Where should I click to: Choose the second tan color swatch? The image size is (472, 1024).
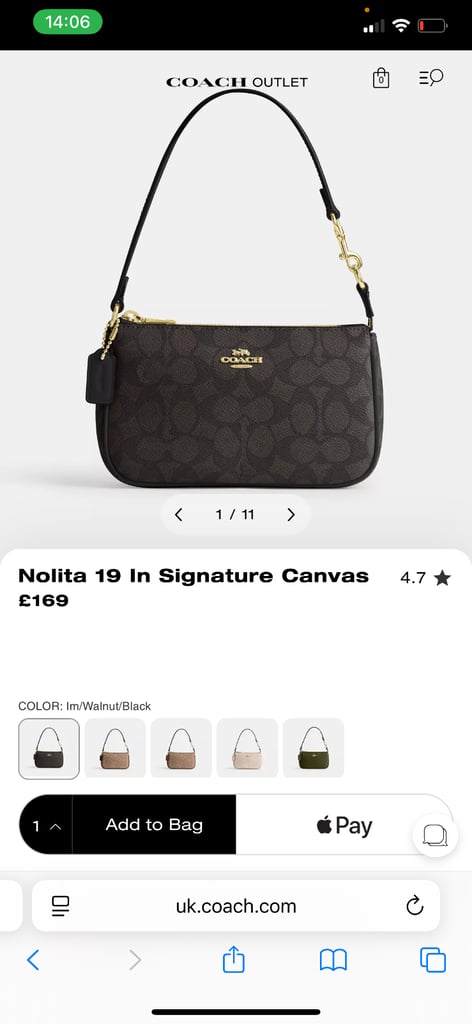click(181, 748)
